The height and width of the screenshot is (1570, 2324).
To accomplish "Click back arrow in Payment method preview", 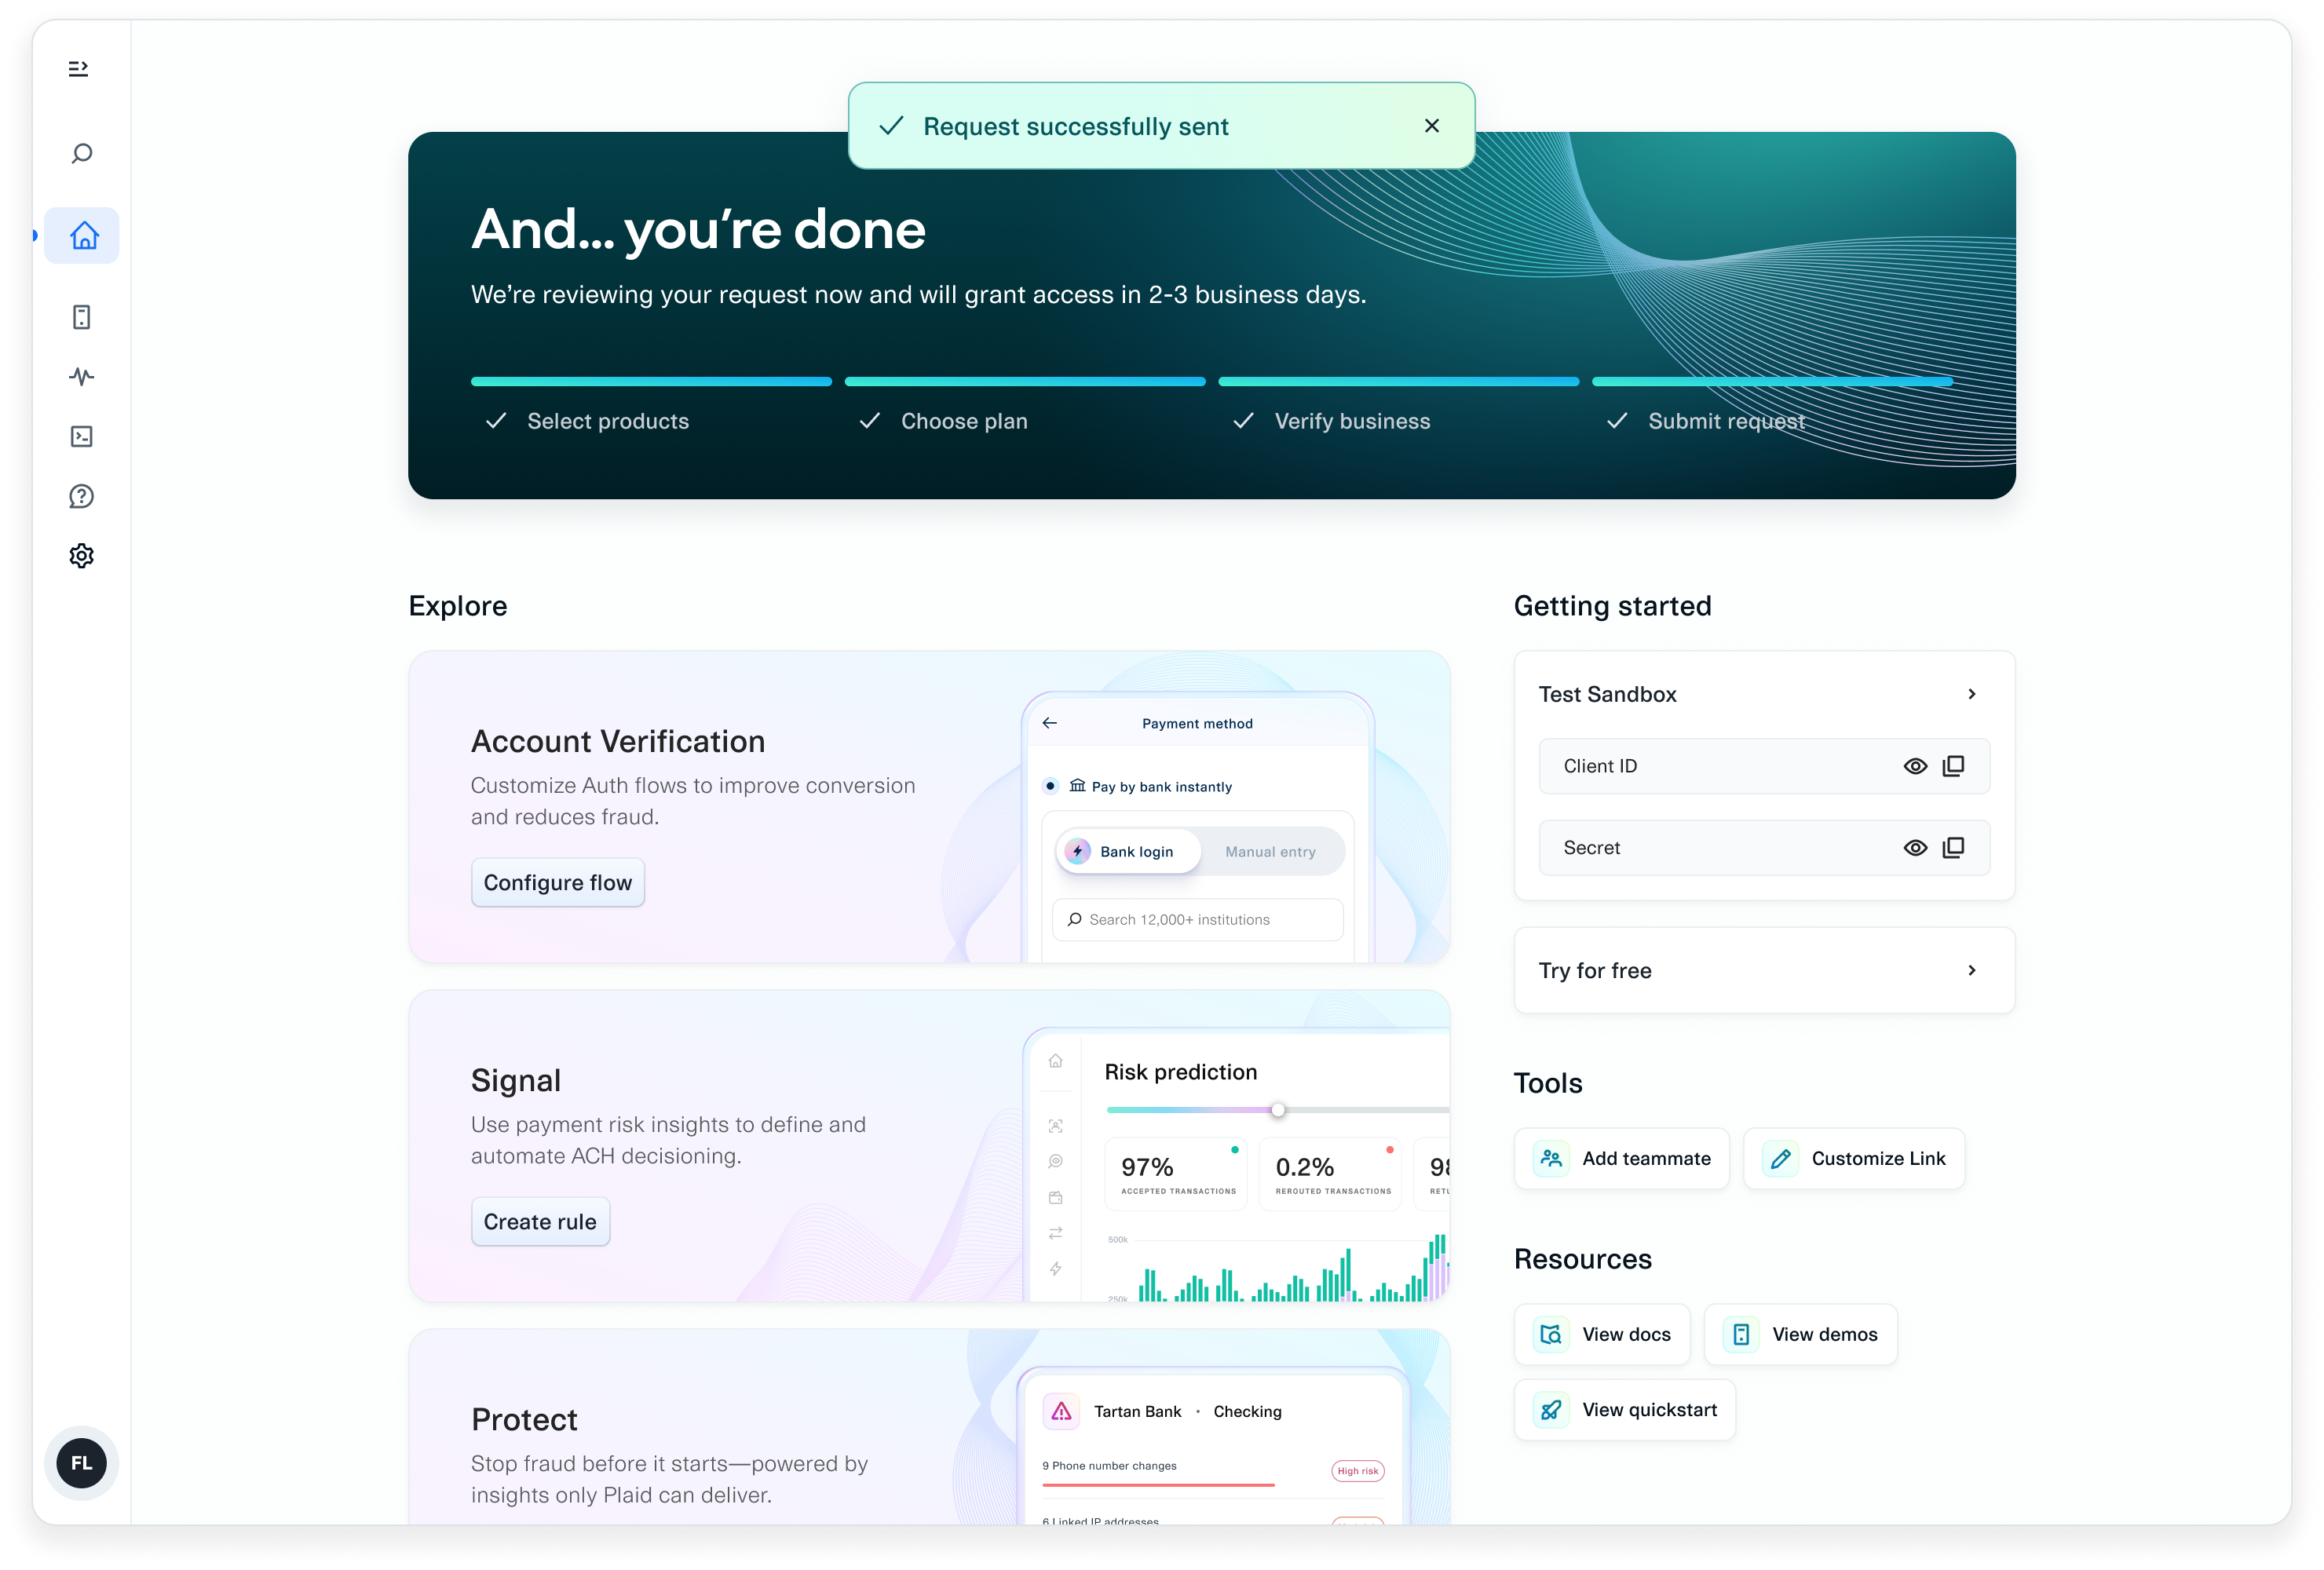I will [x=1049, y=723].
